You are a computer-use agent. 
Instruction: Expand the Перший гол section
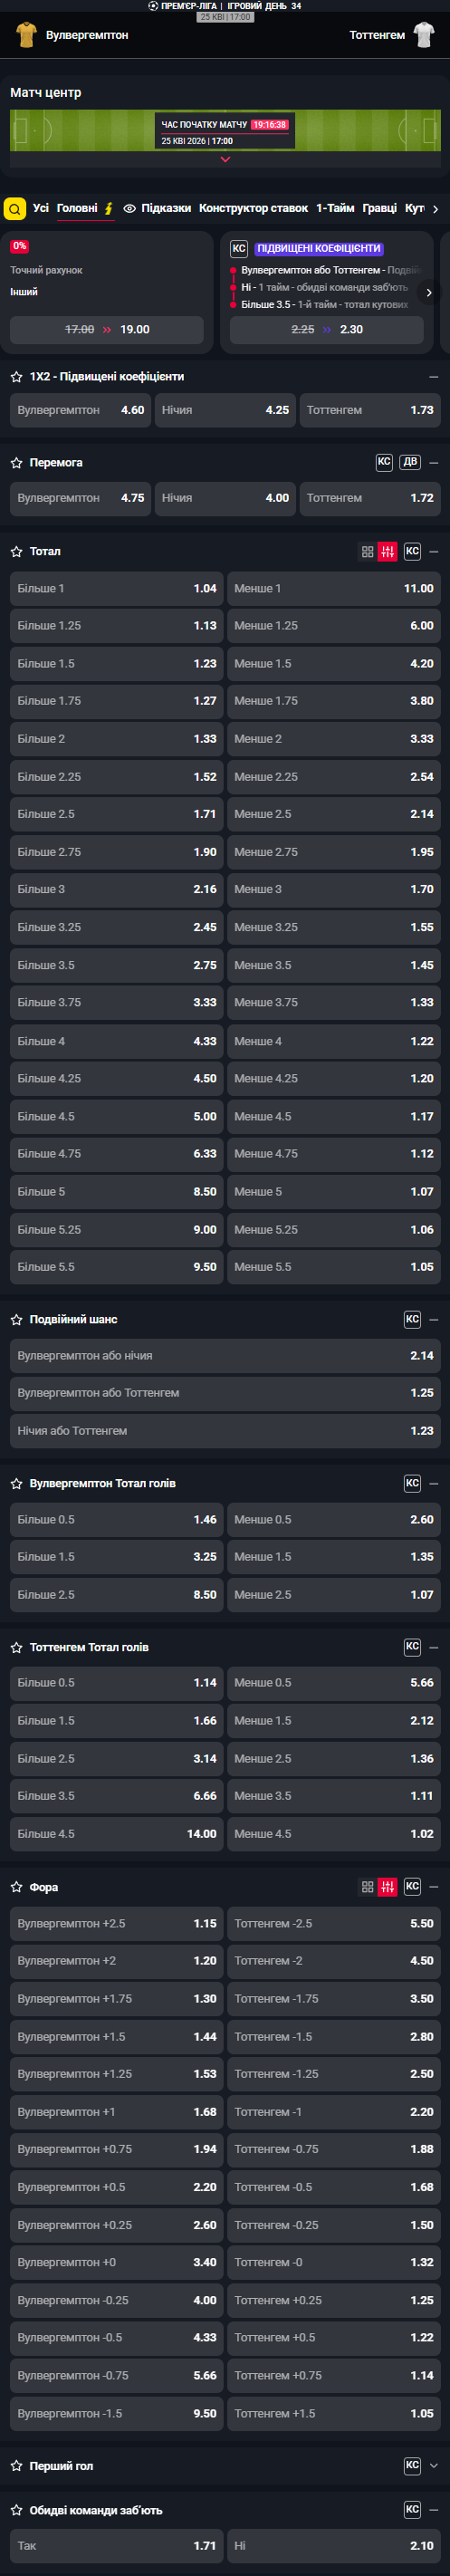(433, 2466)
